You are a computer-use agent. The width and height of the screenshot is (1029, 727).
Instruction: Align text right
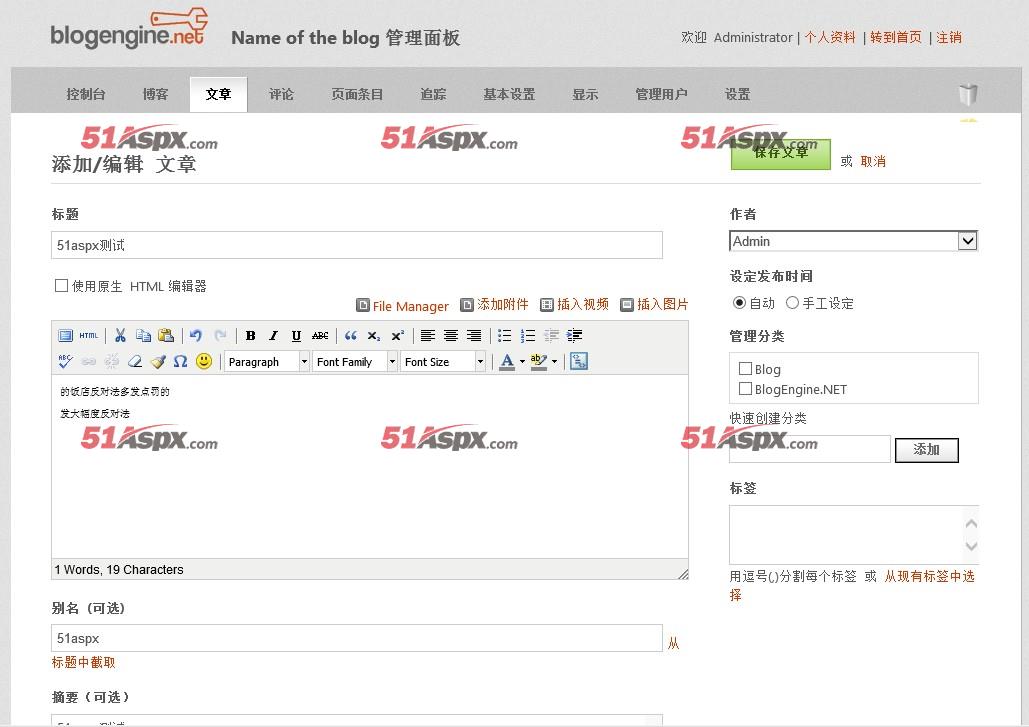pos(474,336)
